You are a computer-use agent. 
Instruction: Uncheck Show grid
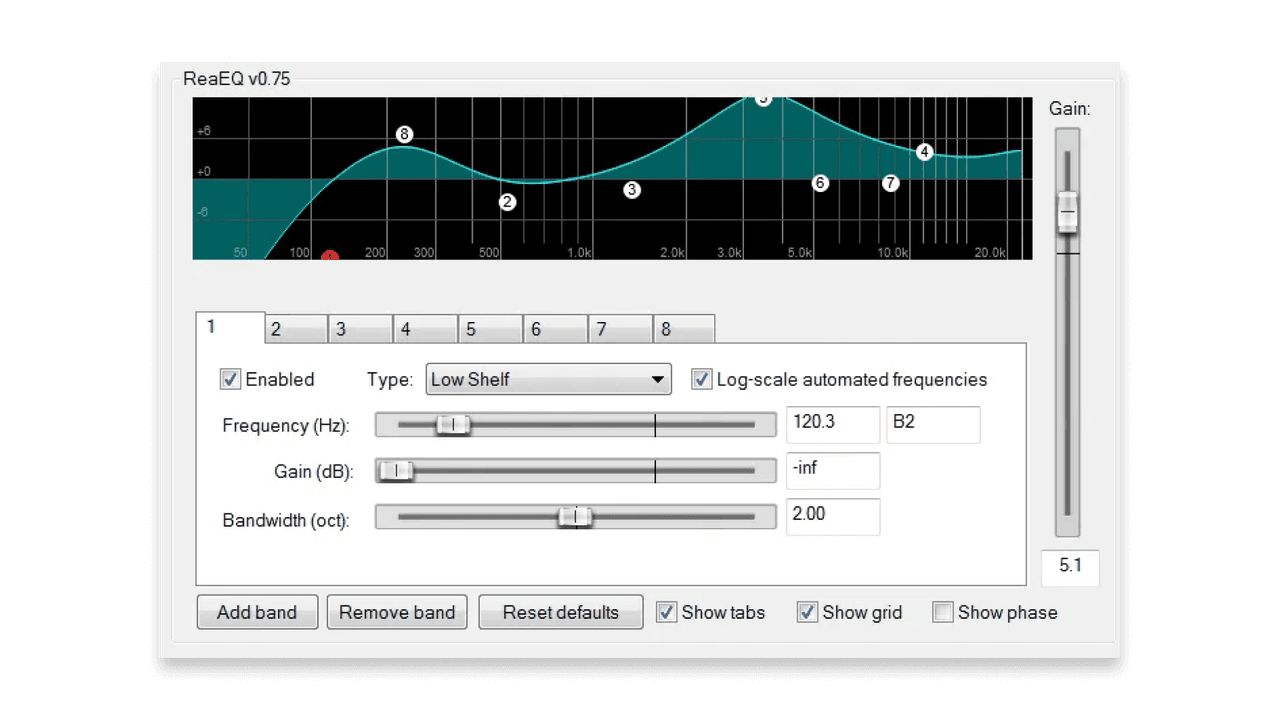point(807,612)
